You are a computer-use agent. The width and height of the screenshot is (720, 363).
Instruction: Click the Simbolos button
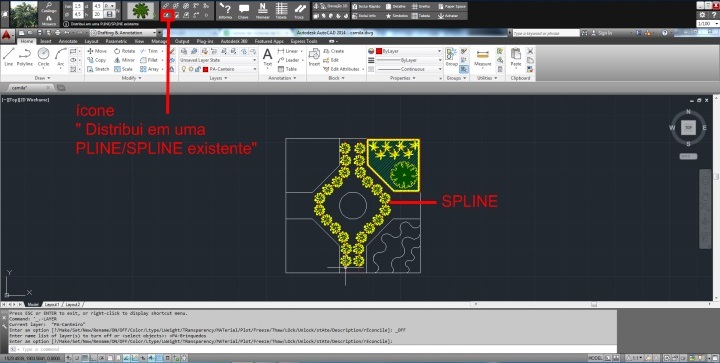coord(397,16)
